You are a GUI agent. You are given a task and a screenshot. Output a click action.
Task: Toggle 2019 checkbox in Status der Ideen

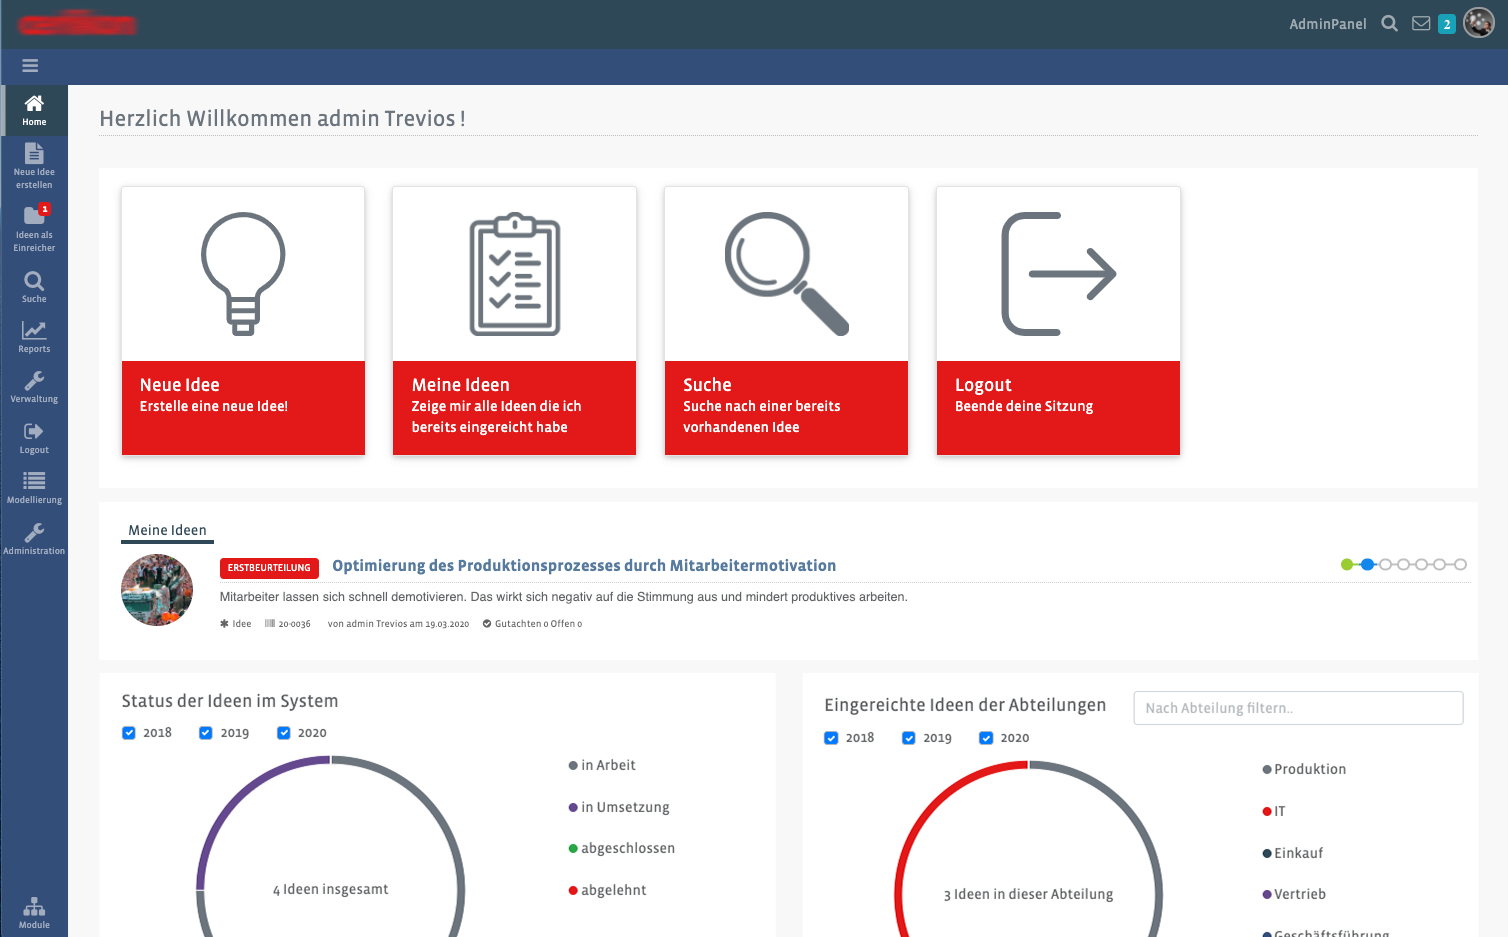click(206, 733)
